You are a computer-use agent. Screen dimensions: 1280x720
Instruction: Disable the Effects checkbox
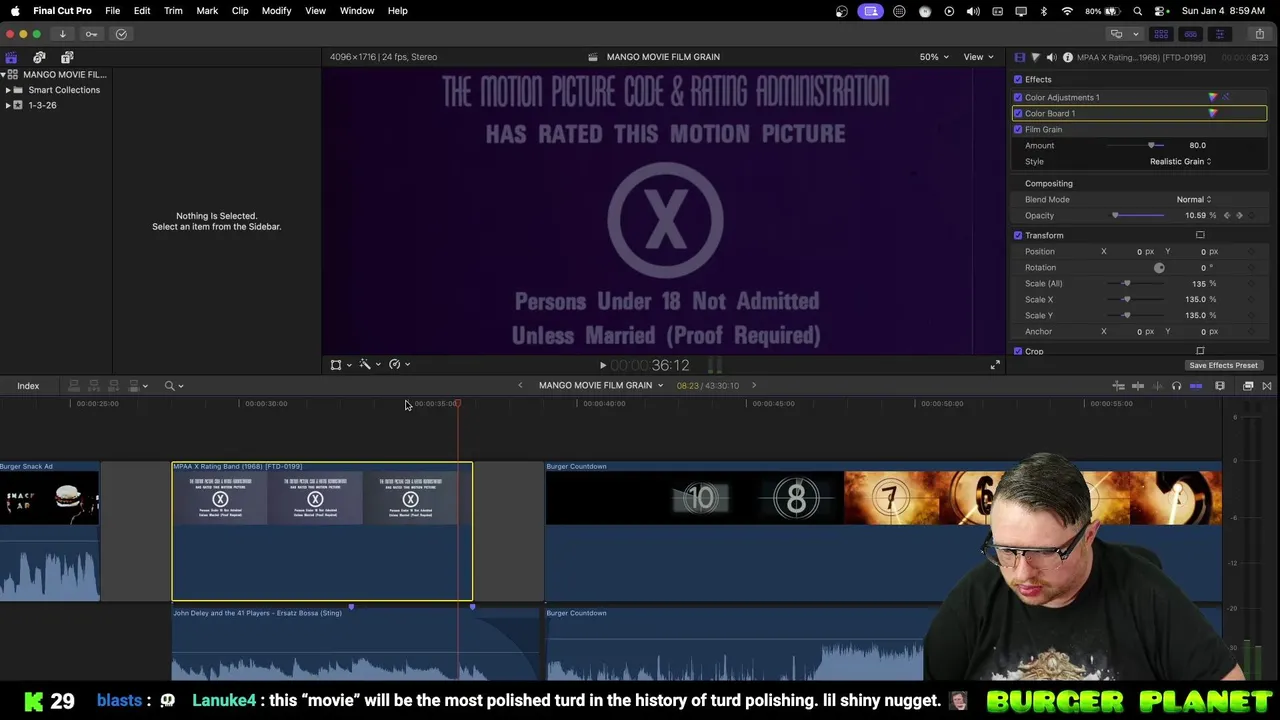tap(1018, 79)
